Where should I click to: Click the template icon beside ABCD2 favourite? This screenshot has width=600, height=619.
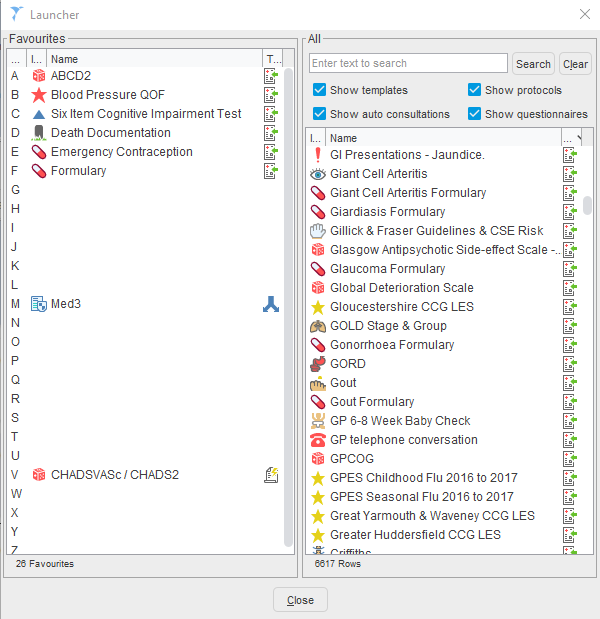tap(271, 76)
